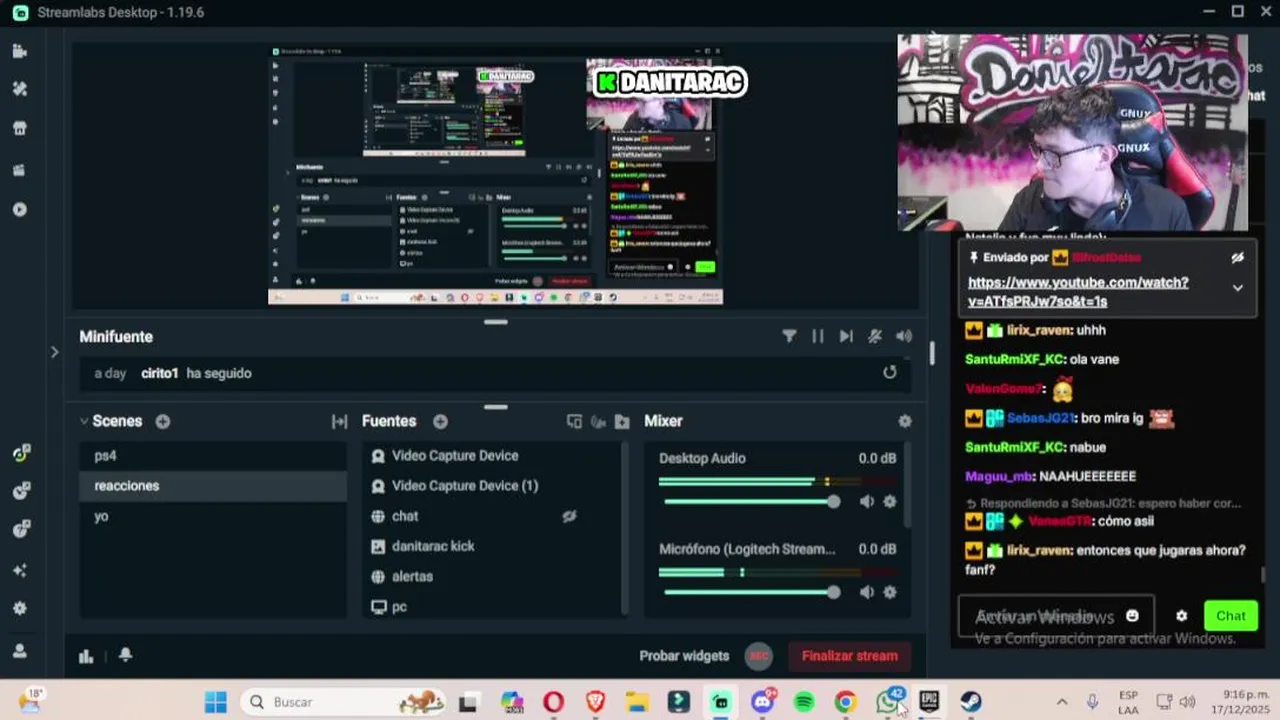Open Mixer advanced settings gear
Image resolution: width=1280 pixels, height=720 pixels.
[905, 421]
